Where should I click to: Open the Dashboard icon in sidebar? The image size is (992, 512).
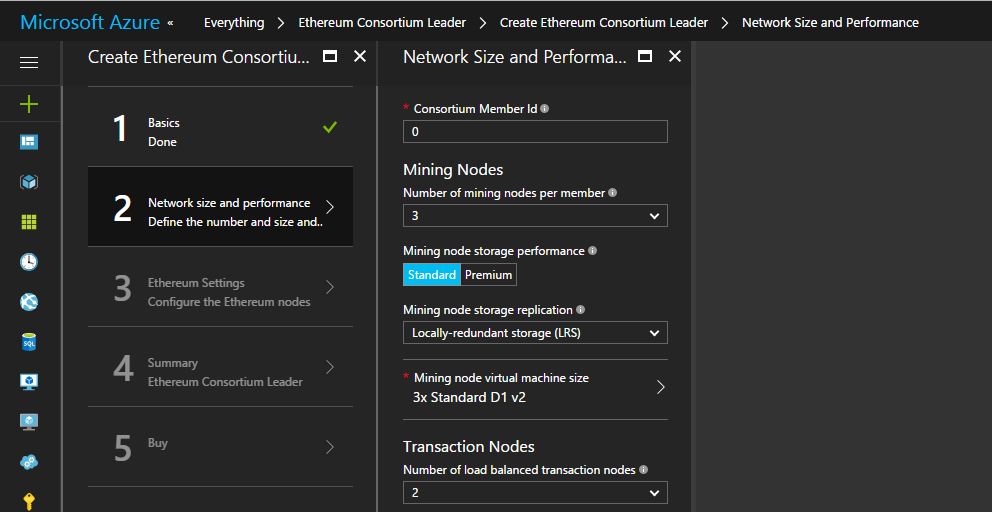click(x=29, y=142)
